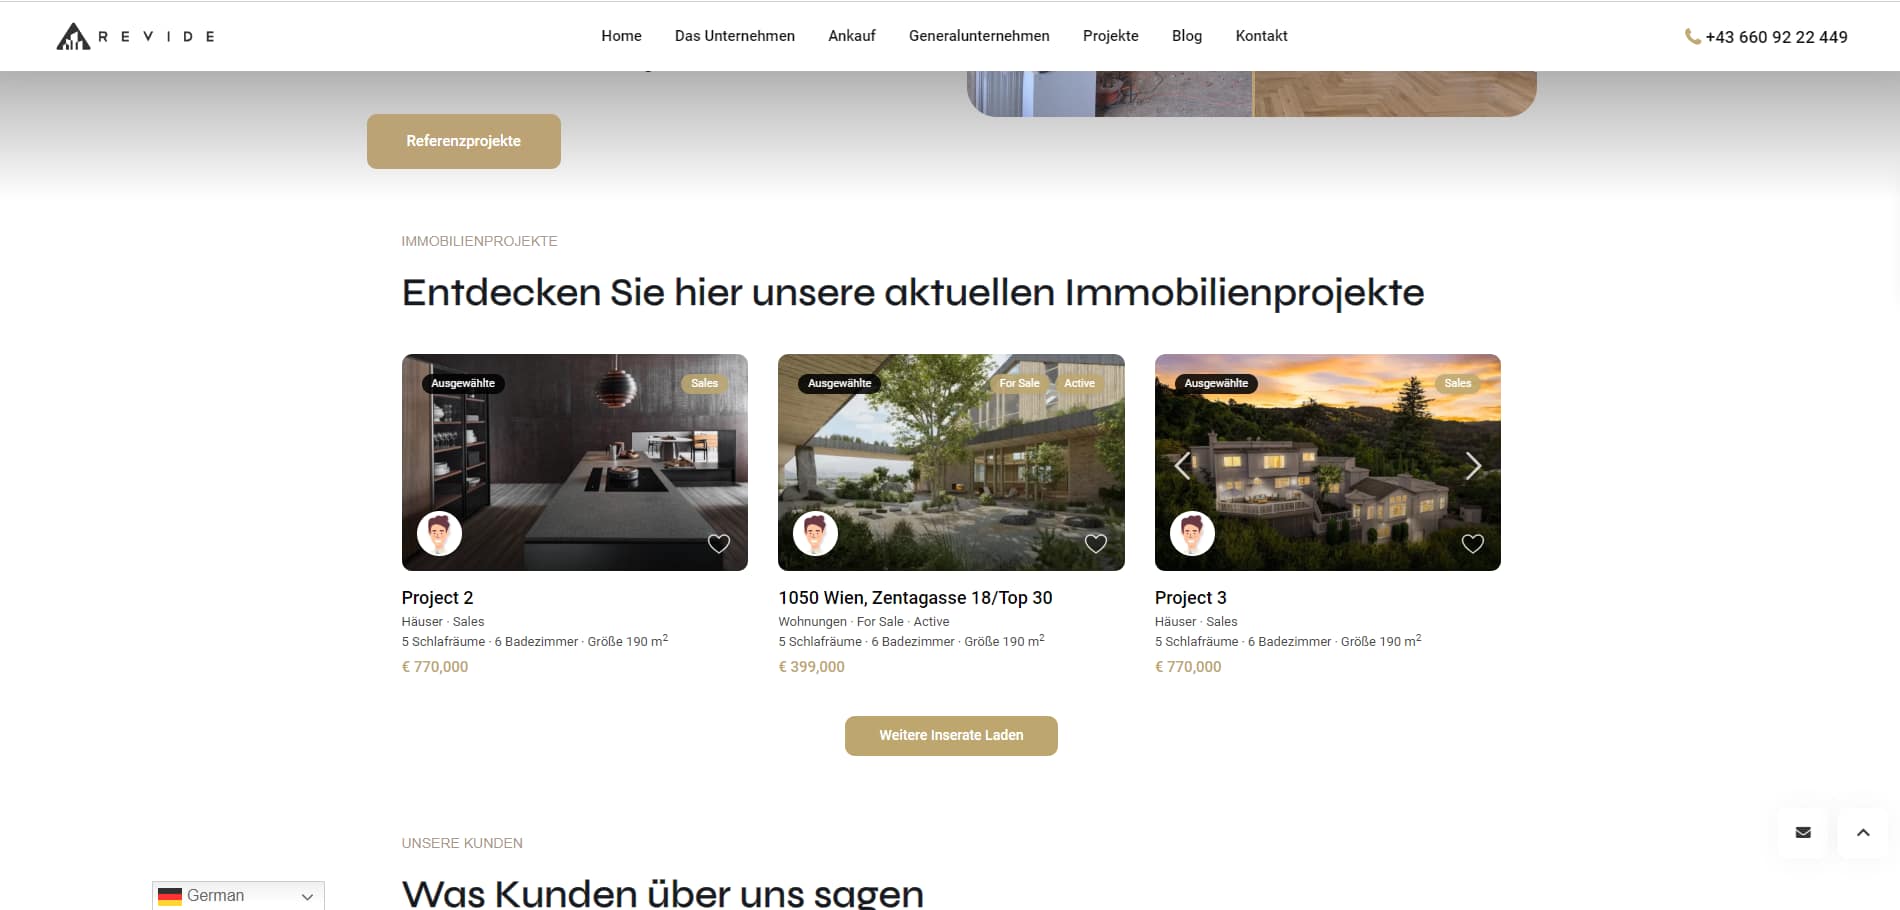Click the phone icon beside +43 660 number
The height and width of the screenshot is (910, 1900).
pyautogui.click(x=1692, y=37)
